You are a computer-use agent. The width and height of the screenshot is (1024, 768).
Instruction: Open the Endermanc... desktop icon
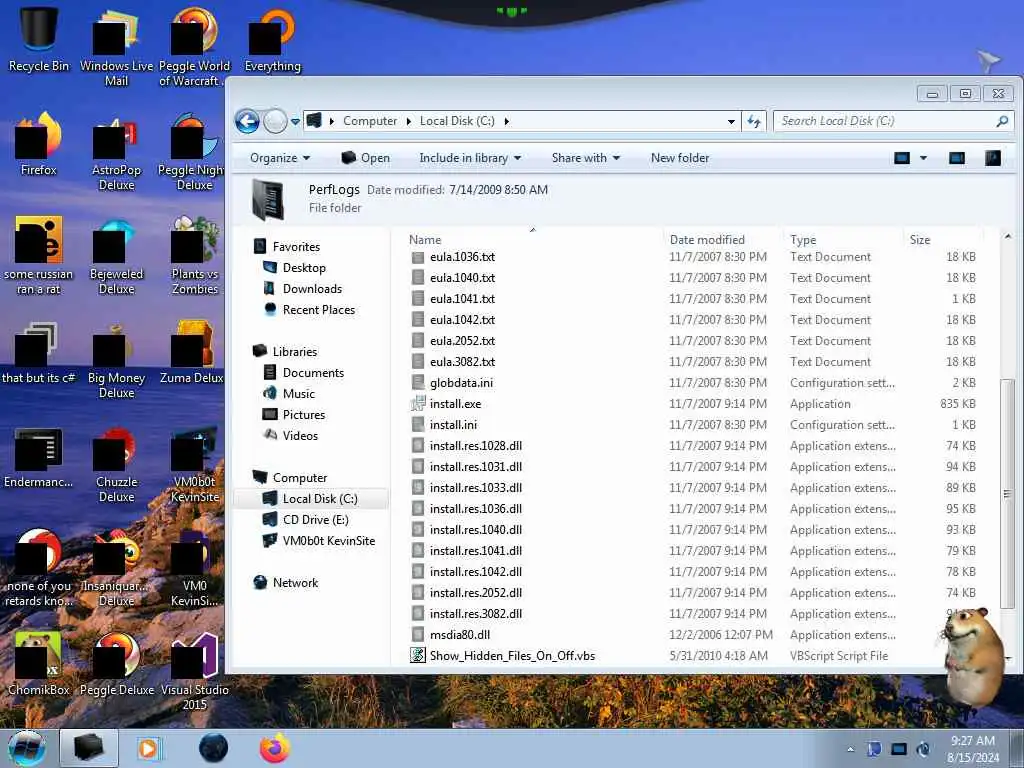pos(39,457)
